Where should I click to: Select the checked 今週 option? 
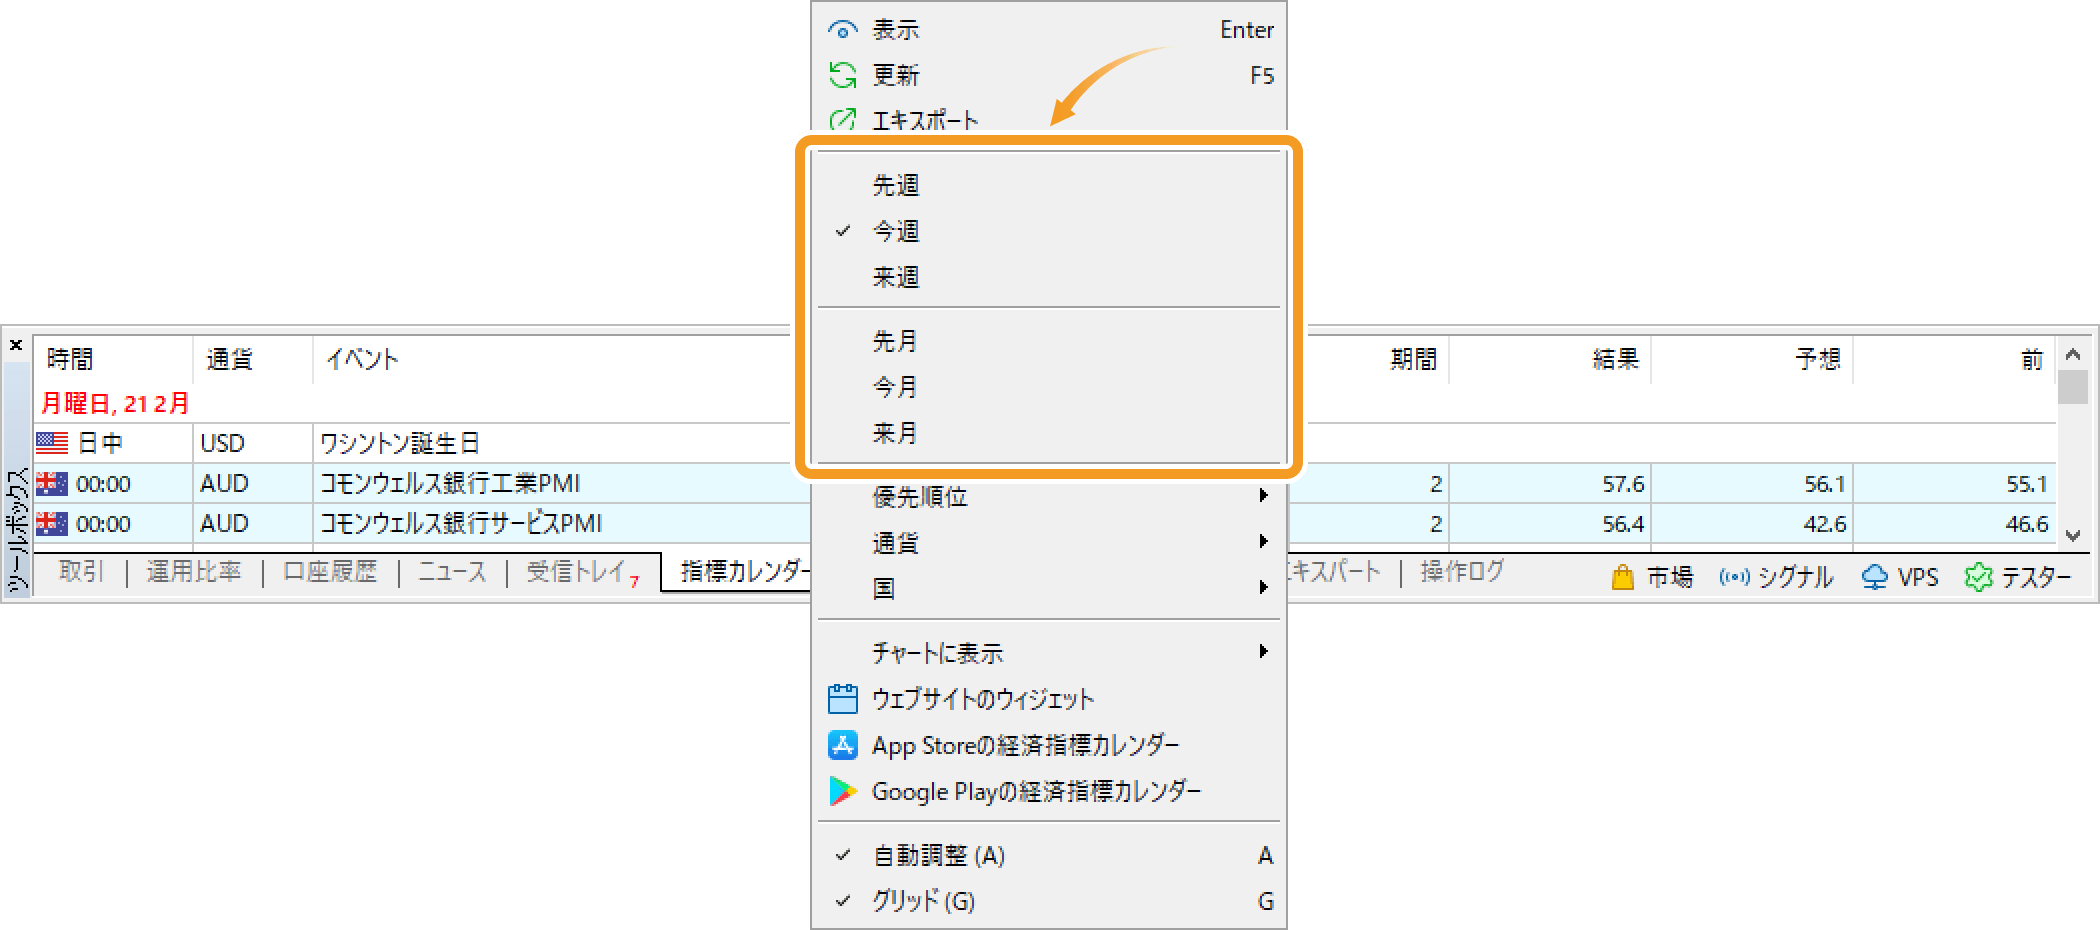point(1049,231)
